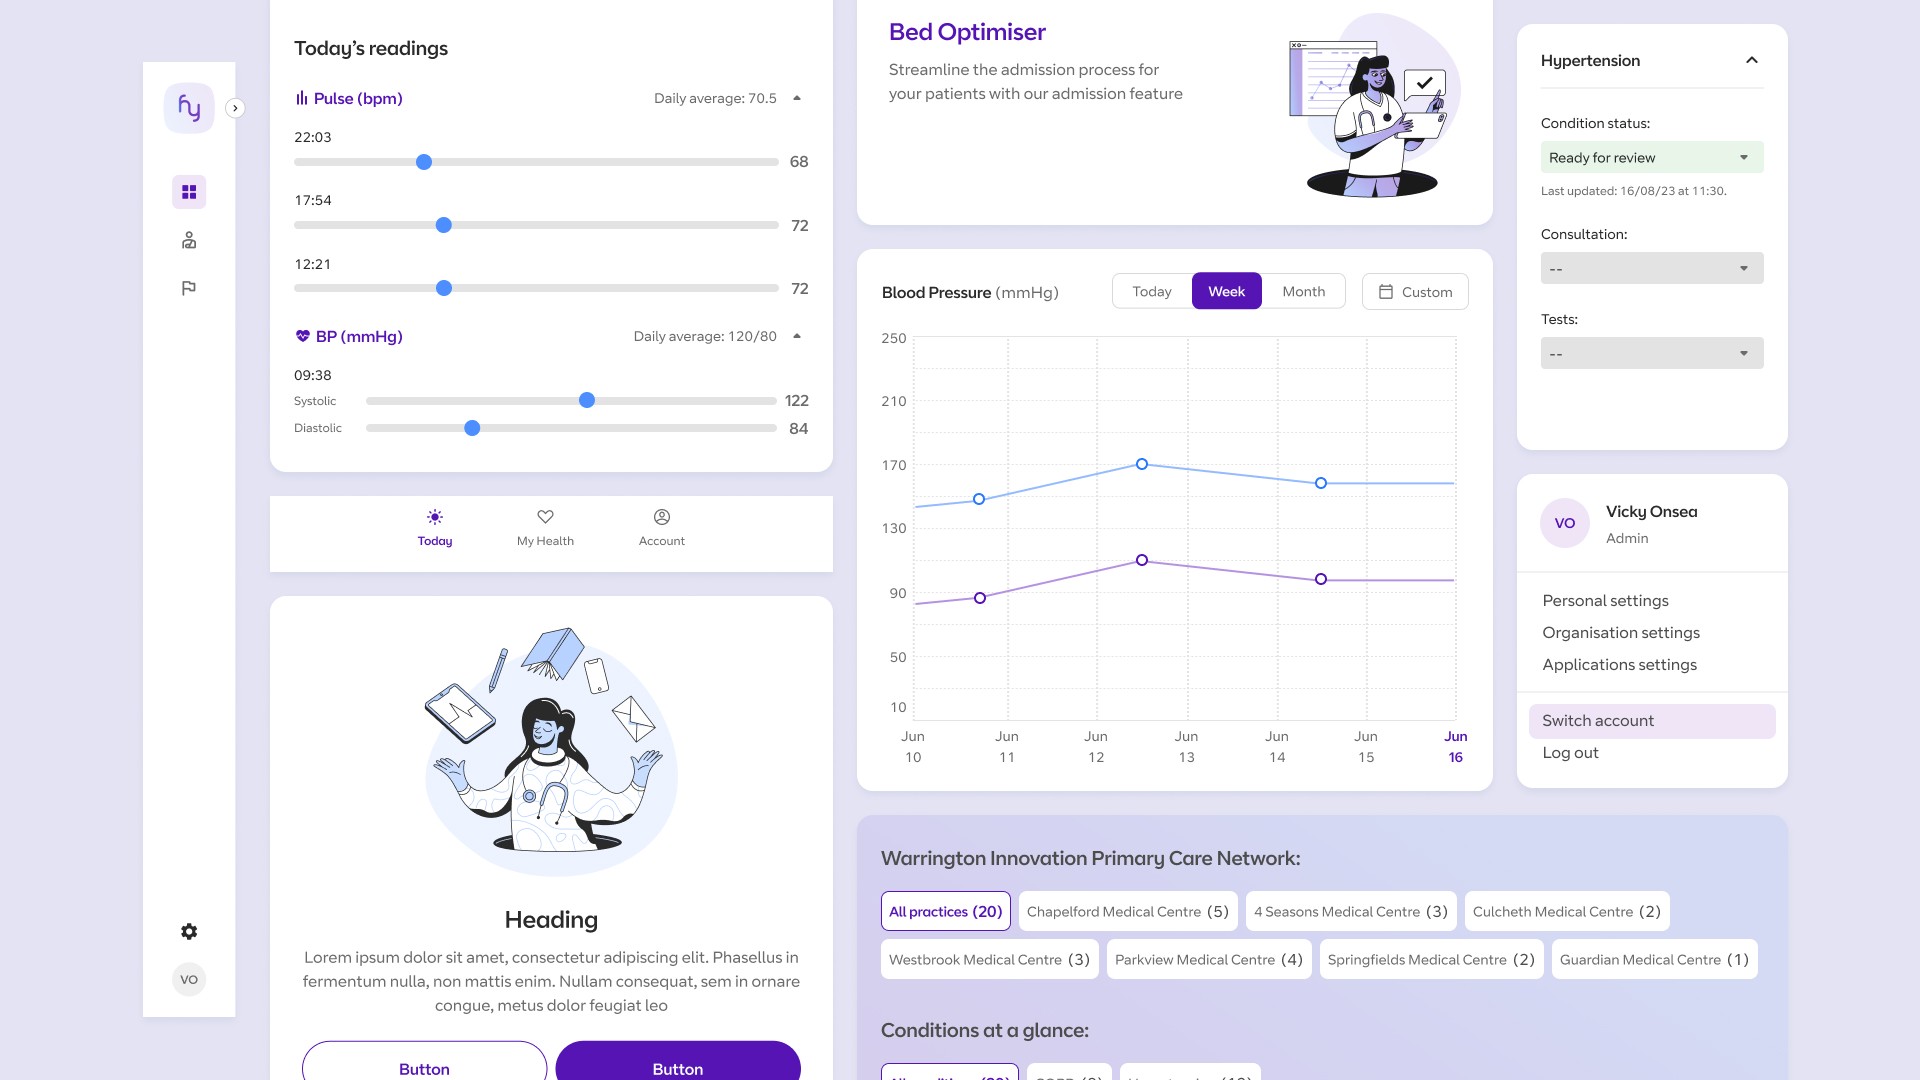Open the flag icon in the sidebar
1920x1080 pixels.
click(x=189, y=288)
